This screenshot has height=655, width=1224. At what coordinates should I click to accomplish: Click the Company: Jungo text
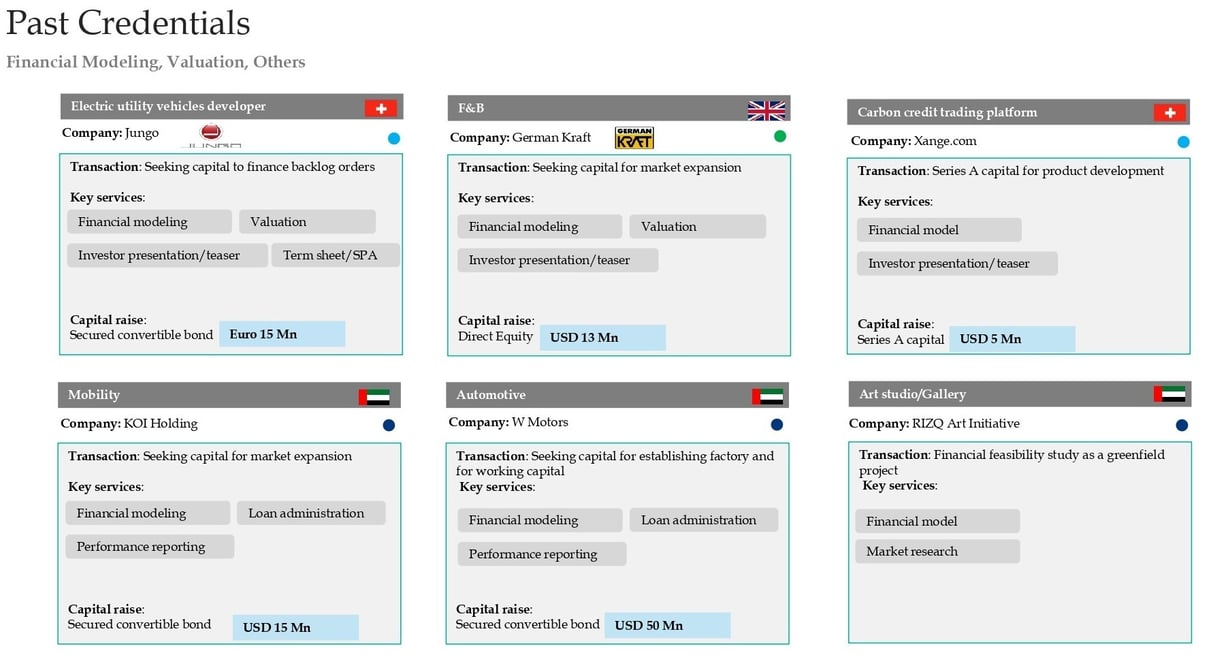coord(110,133)
